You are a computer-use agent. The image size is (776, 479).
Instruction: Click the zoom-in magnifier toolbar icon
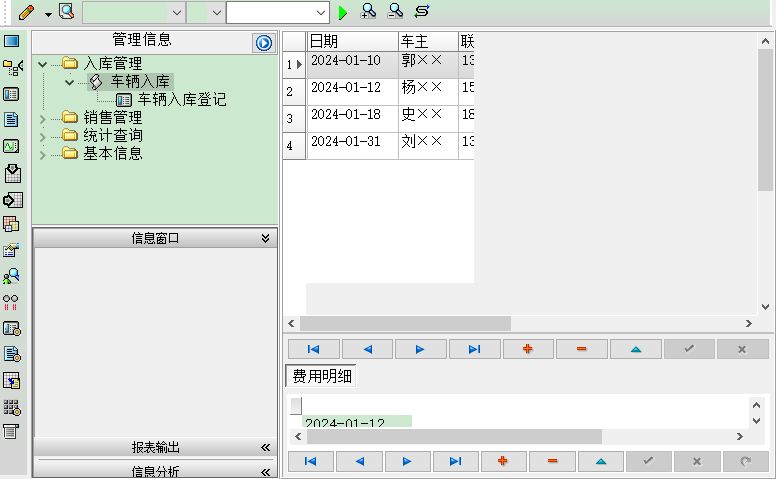[x=368, y=11]
